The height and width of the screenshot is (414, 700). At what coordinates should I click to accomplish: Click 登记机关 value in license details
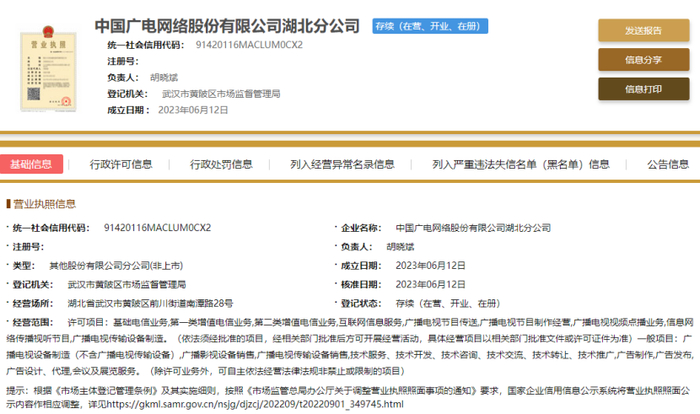pyautogui.click(x=127, y=284)
